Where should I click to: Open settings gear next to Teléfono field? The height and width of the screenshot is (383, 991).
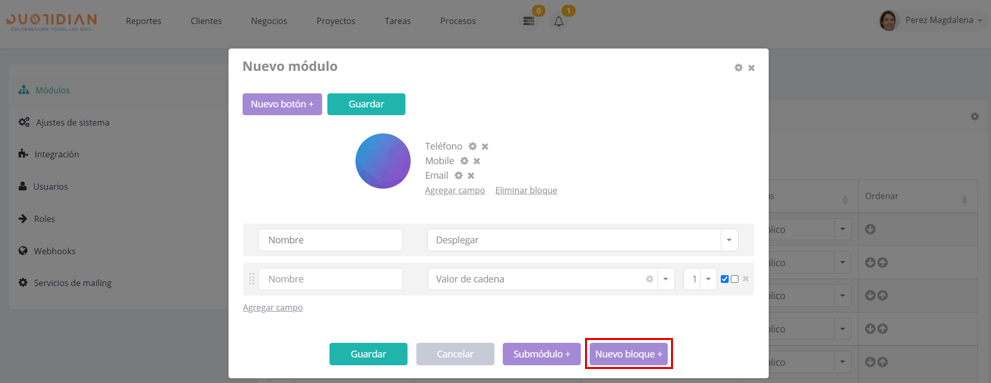click(472, 146)
